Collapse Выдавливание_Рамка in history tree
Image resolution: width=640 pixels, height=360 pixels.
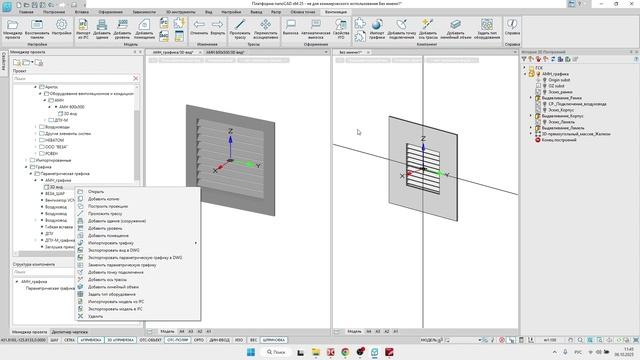coord(531,98)
